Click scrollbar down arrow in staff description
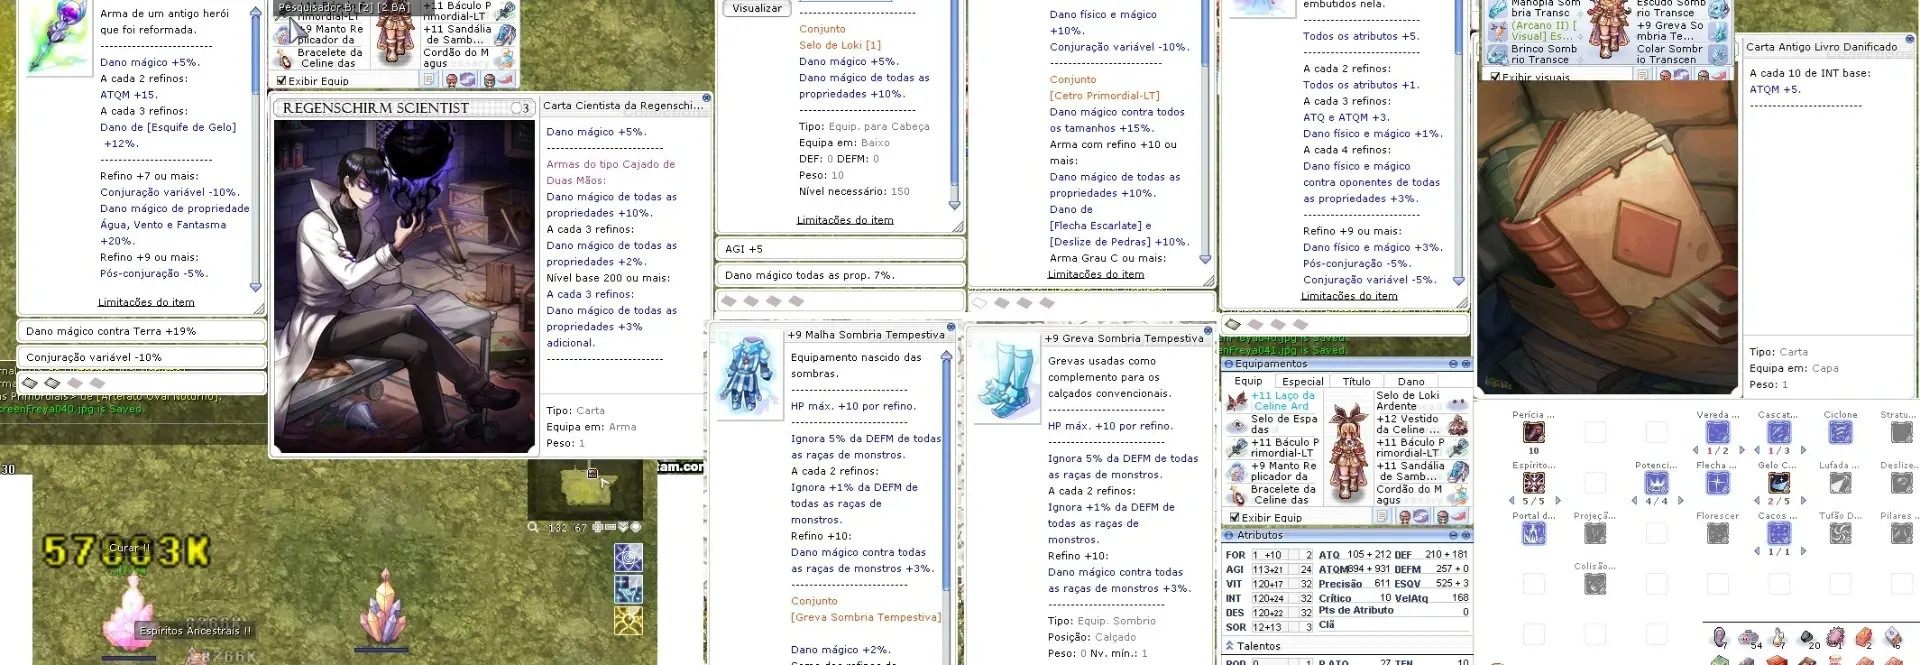The height and width of the screenshot is (665, 1920). [x=256, y=287]
